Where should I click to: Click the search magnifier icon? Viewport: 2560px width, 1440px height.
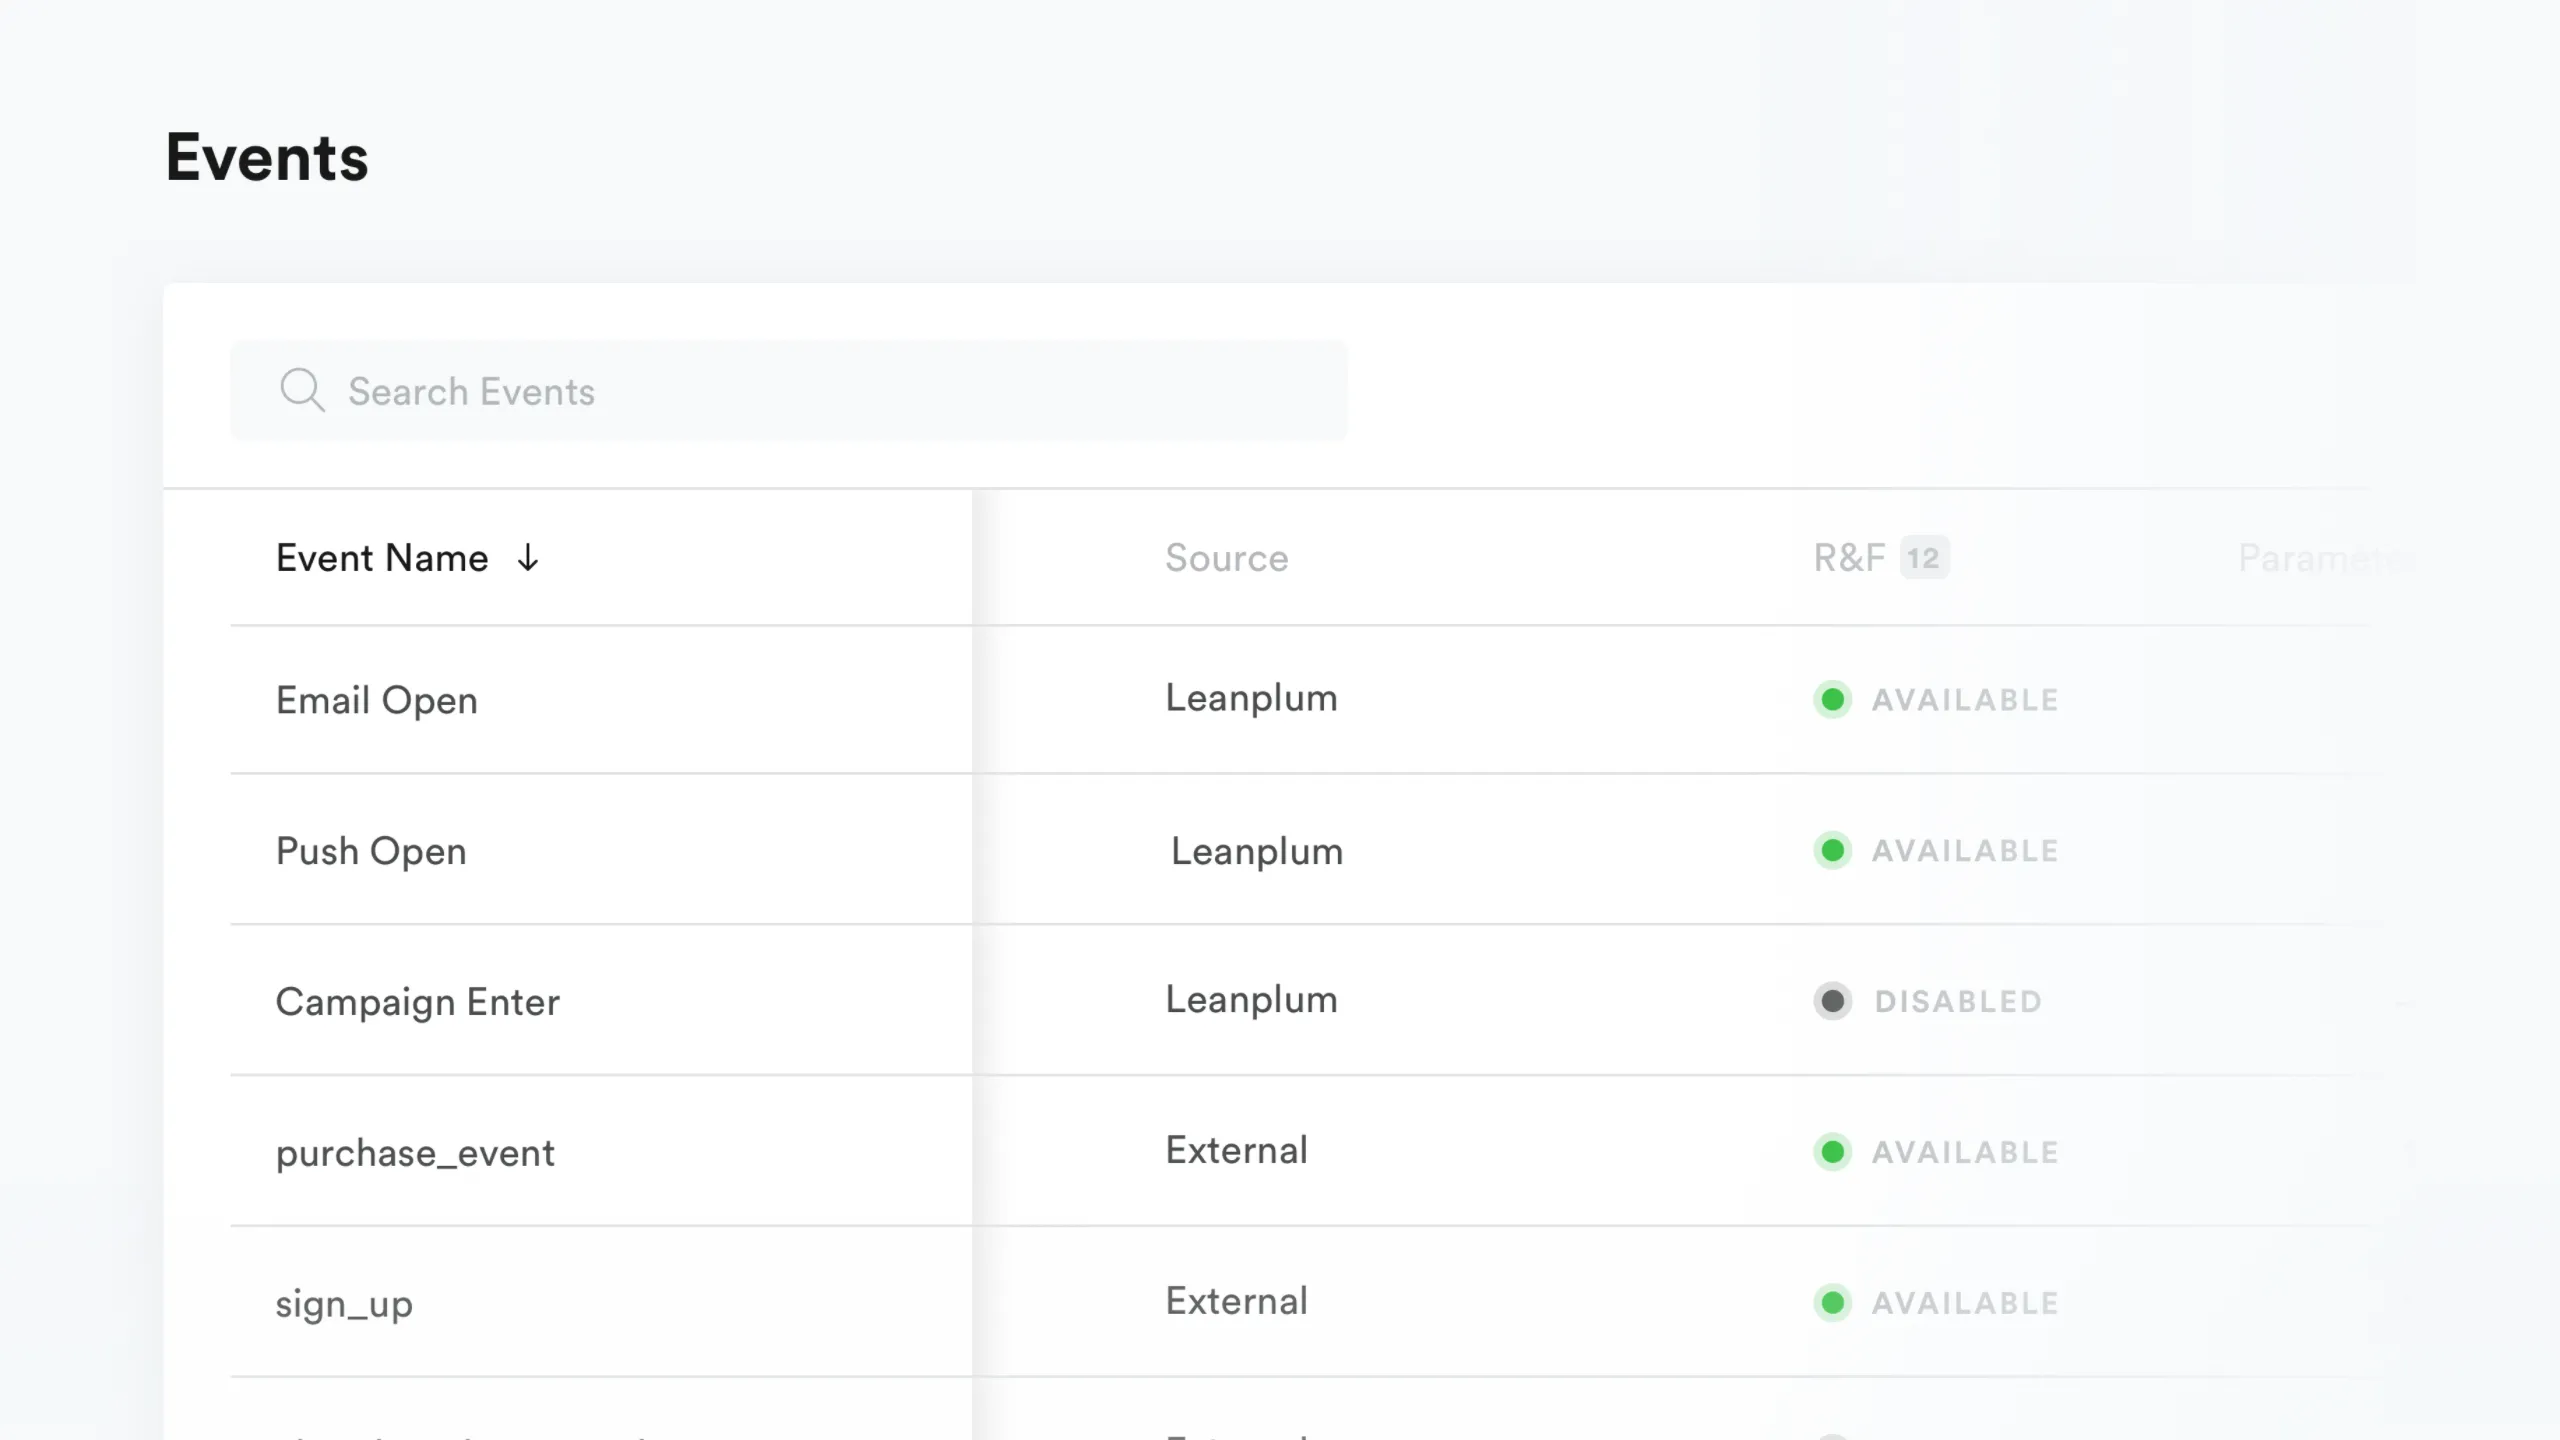(x=301, y=390)
